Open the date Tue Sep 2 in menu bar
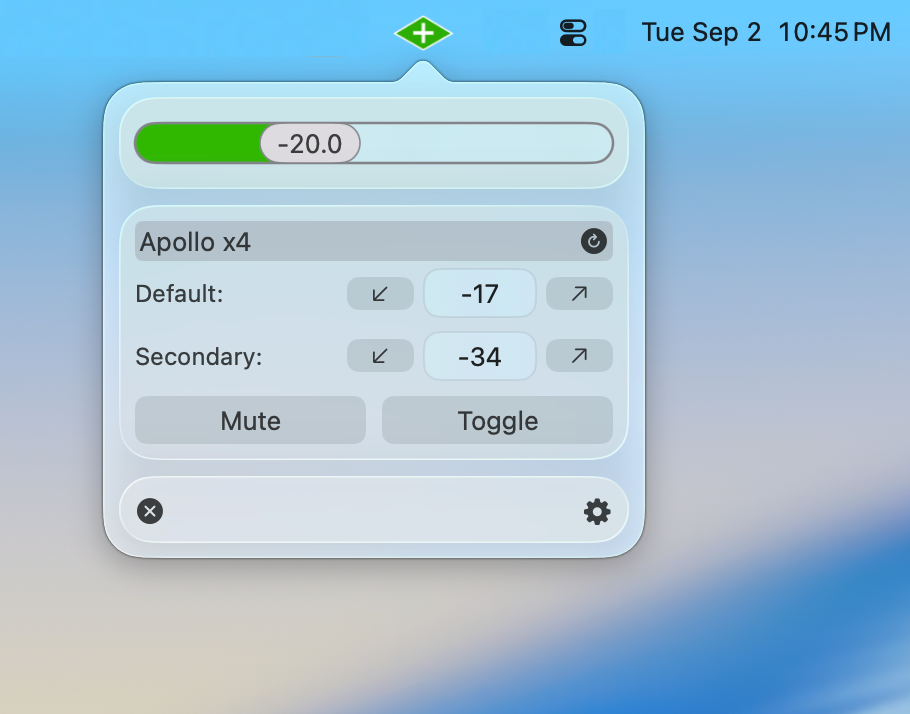910x714 pixels. [701, 32]
